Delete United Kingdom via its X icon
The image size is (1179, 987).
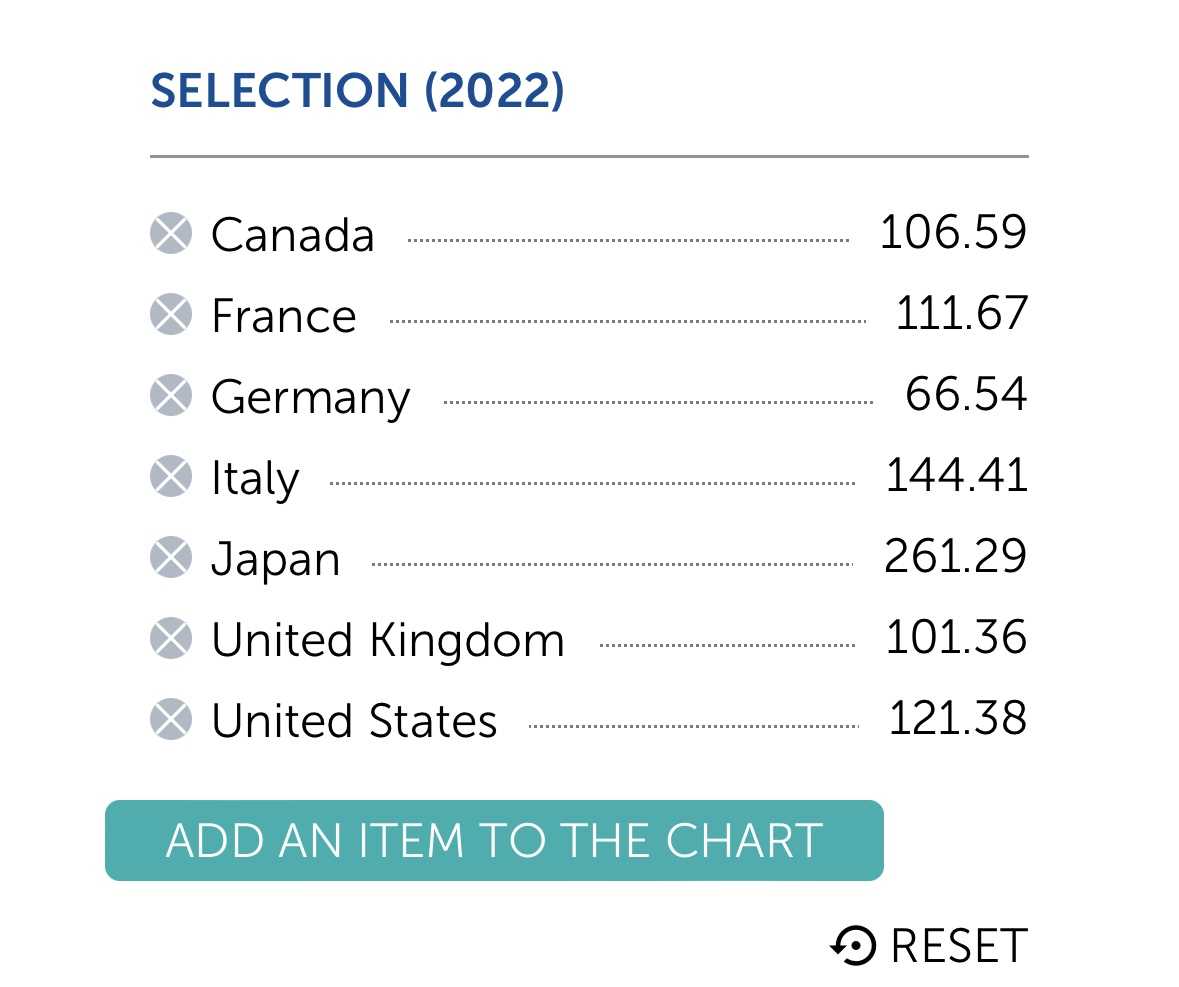click(171, 638)
